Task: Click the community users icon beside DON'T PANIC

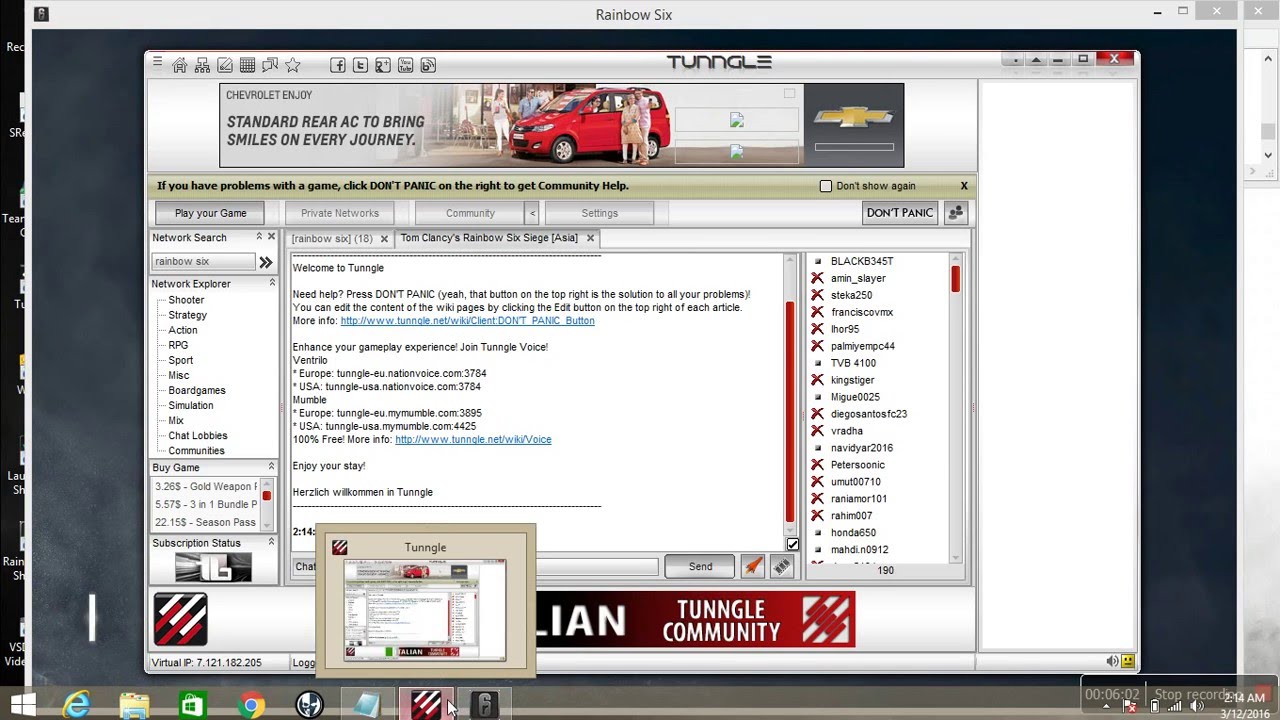Action: pos(956,213)
